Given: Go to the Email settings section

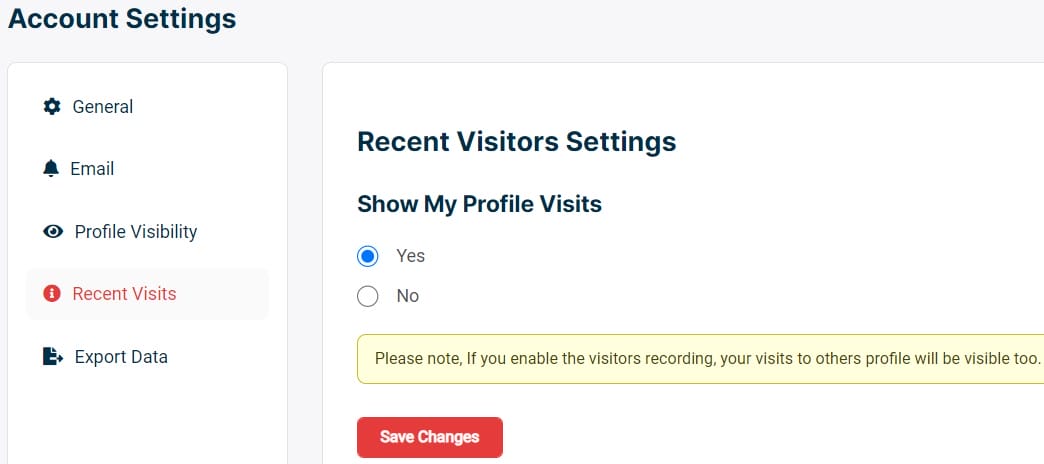Looking at the screenshot, I should 92,169.
